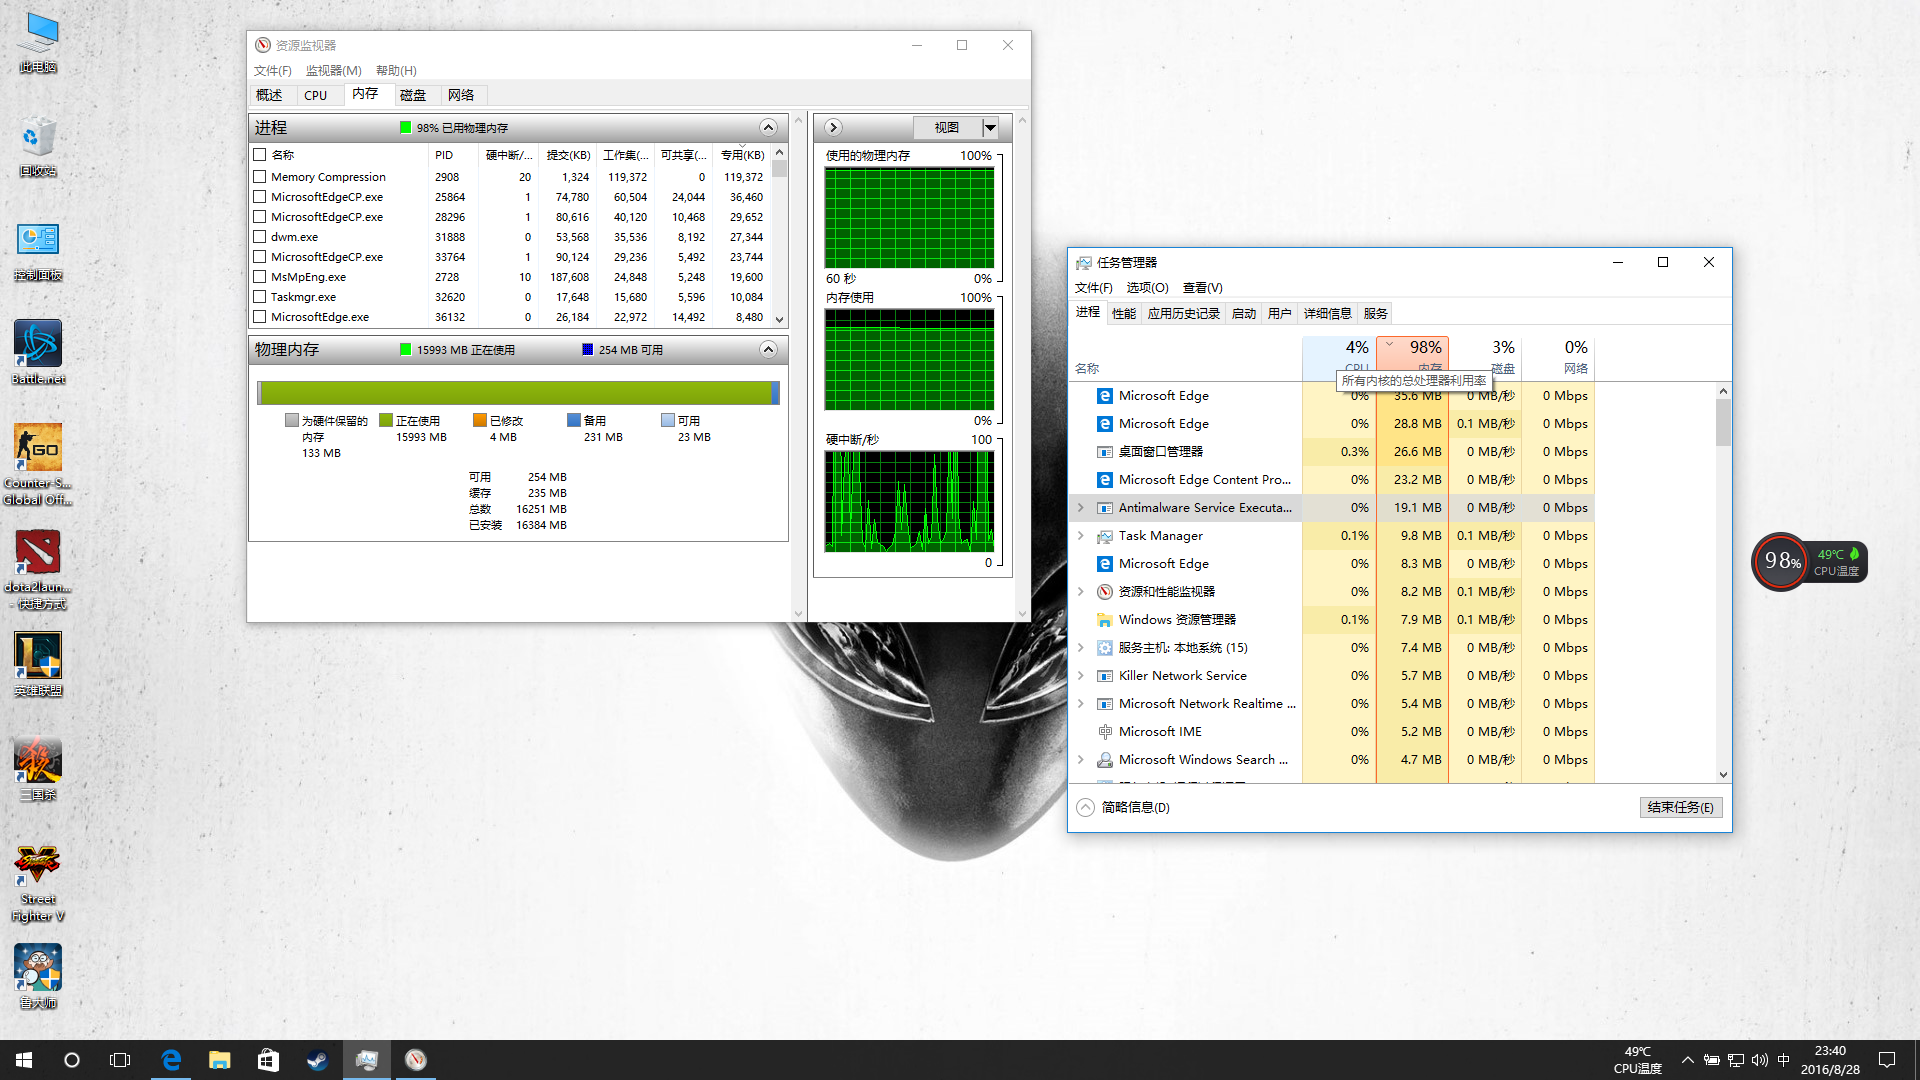
Task: Switch to Resource Monitor taskbar button
Action: pos(416,1060)
